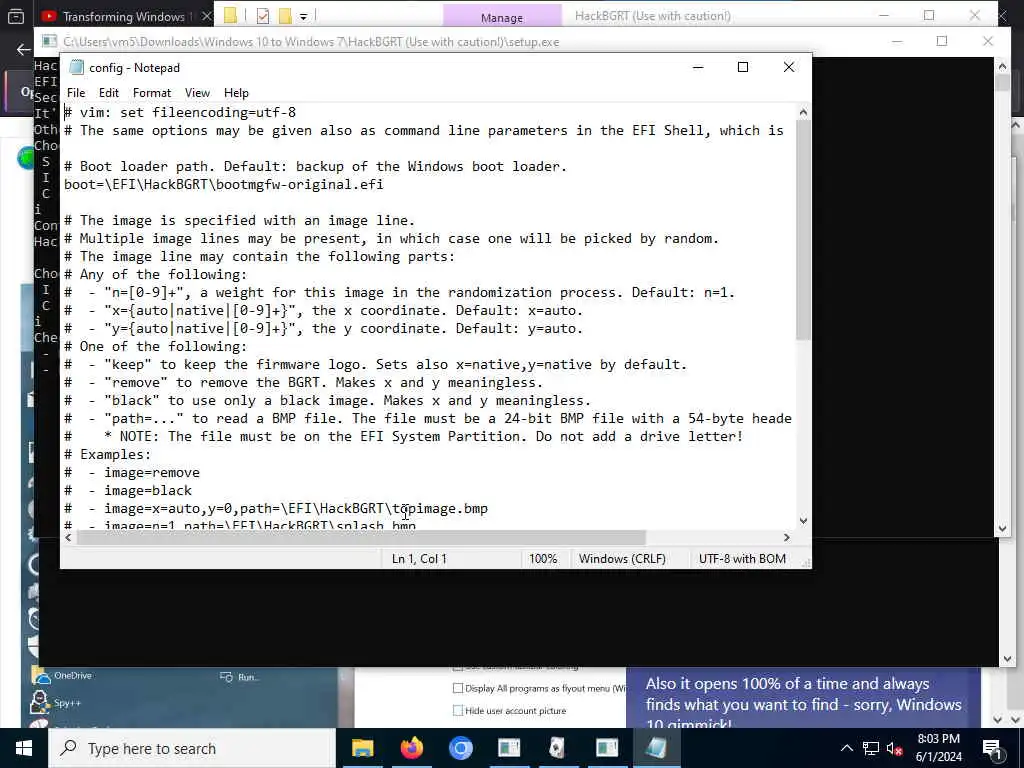Select the Manage tab in File Explorer
1024x768 pixels.
(502, 18)
